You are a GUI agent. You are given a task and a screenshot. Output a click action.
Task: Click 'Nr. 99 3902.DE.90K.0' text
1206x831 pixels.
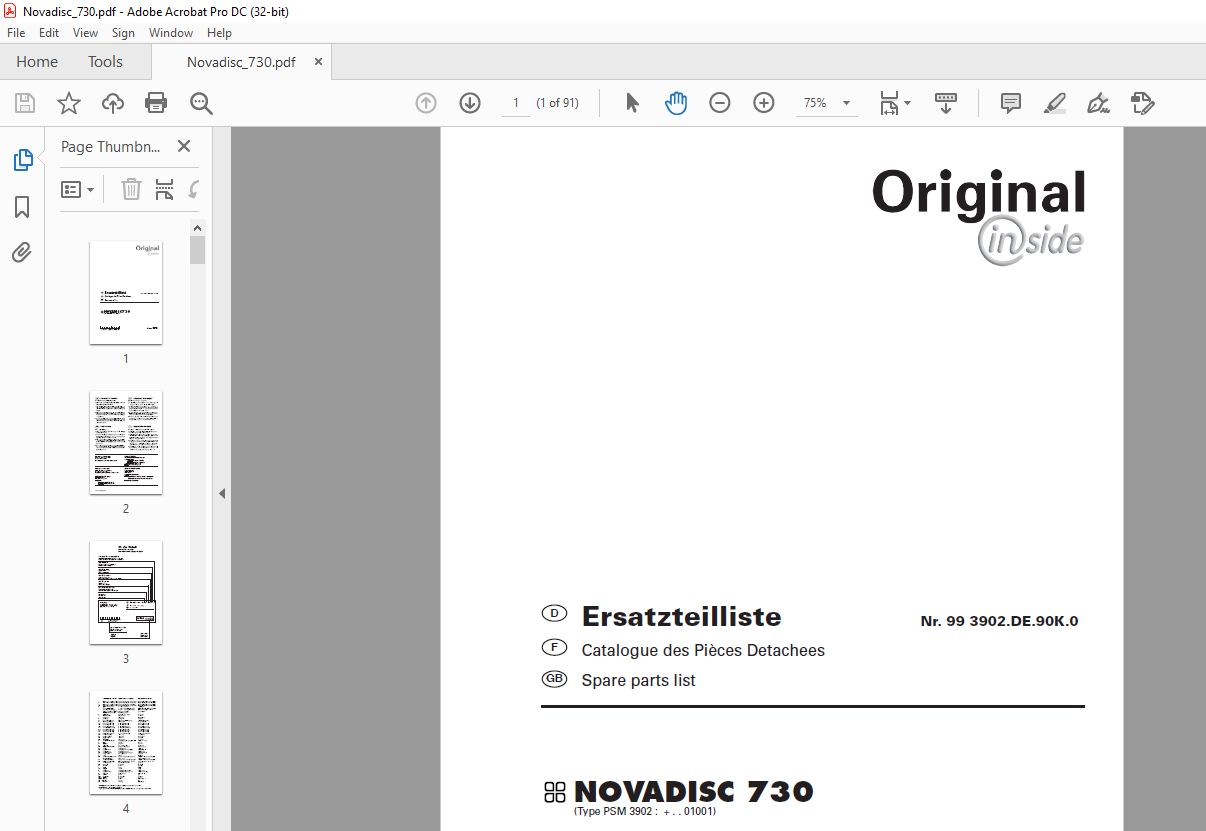[x=999, y=621]
